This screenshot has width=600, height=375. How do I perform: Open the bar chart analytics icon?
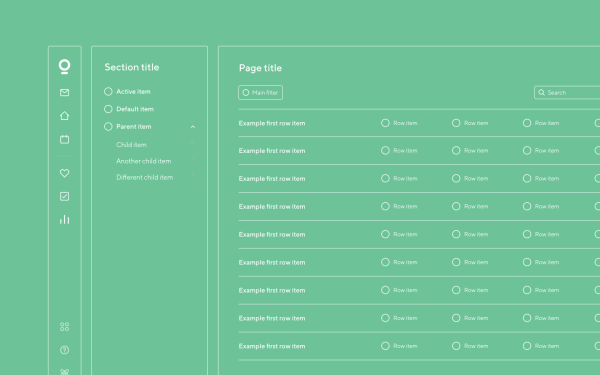point(65,219)
